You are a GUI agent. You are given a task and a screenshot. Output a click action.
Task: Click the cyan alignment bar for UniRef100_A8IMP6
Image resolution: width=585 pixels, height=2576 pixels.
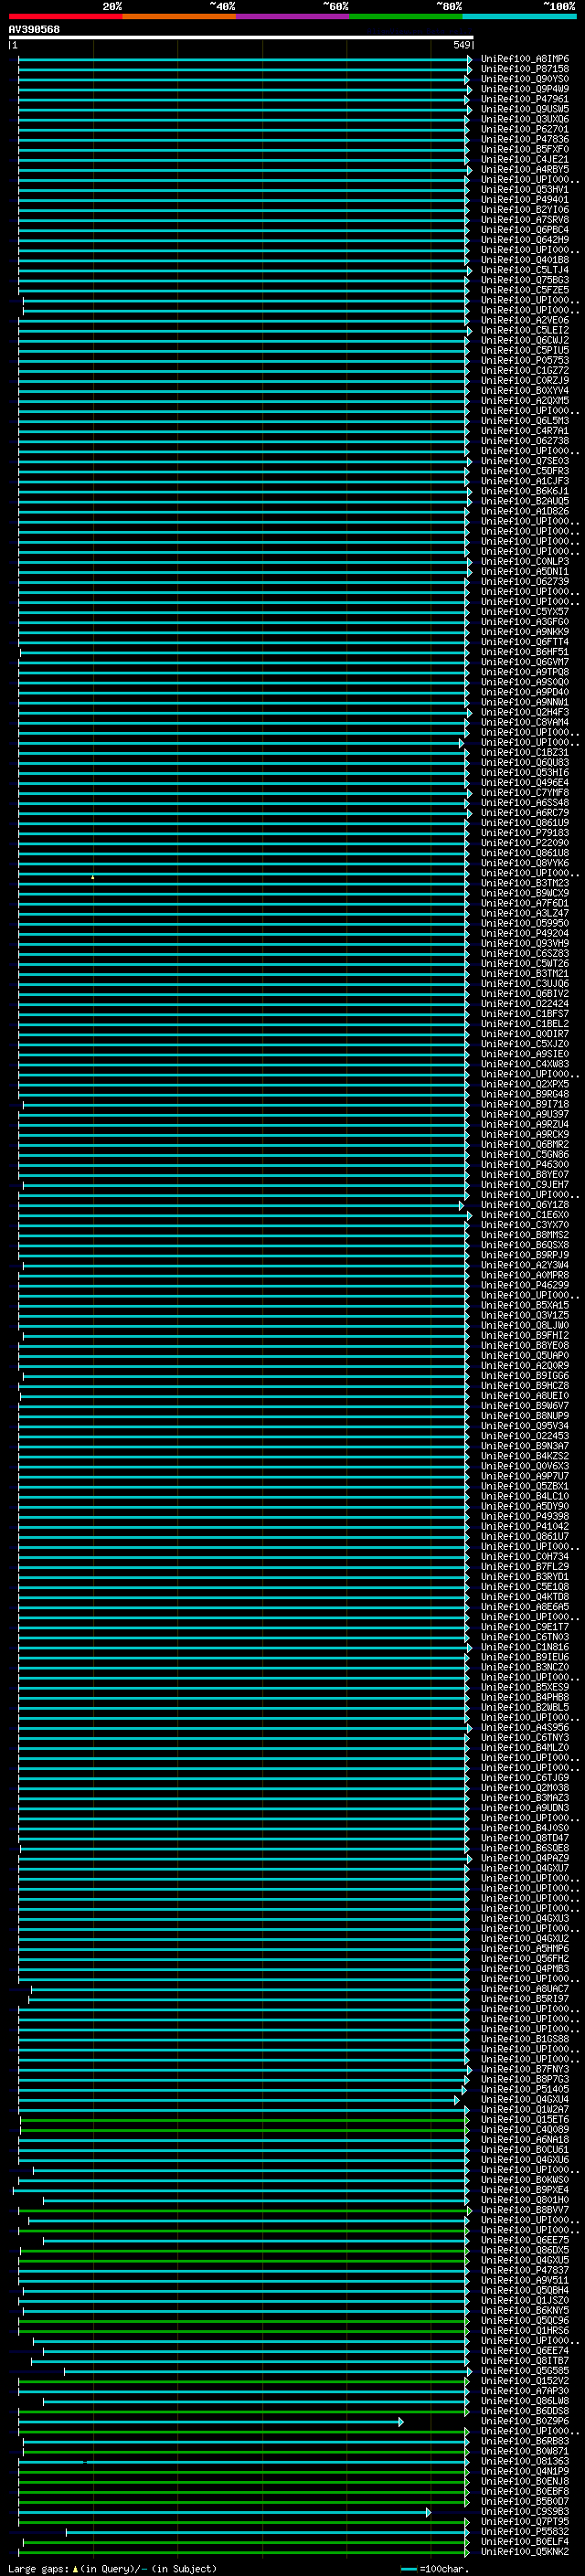(244, 59)
